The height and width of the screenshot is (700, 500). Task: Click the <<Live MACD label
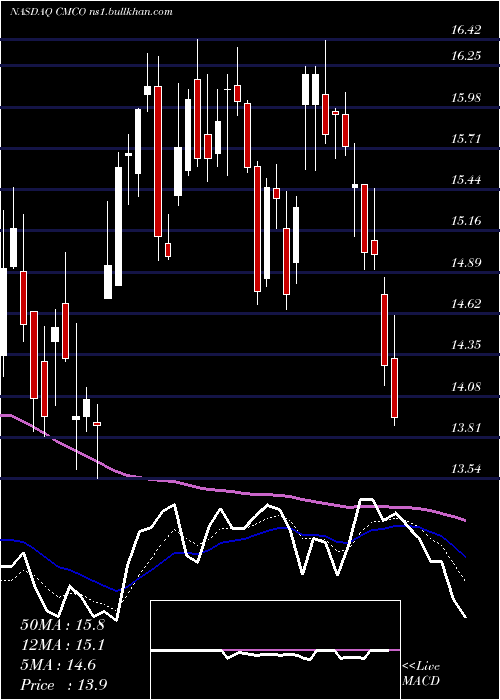click(x=421, y=674)
